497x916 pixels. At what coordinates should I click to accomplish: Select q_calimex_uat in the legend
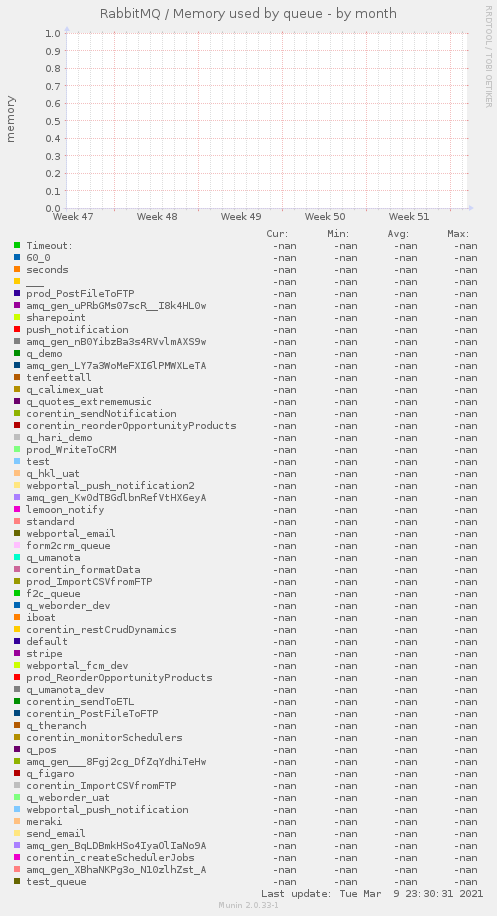pyautogui.click(x=65, y=390)
